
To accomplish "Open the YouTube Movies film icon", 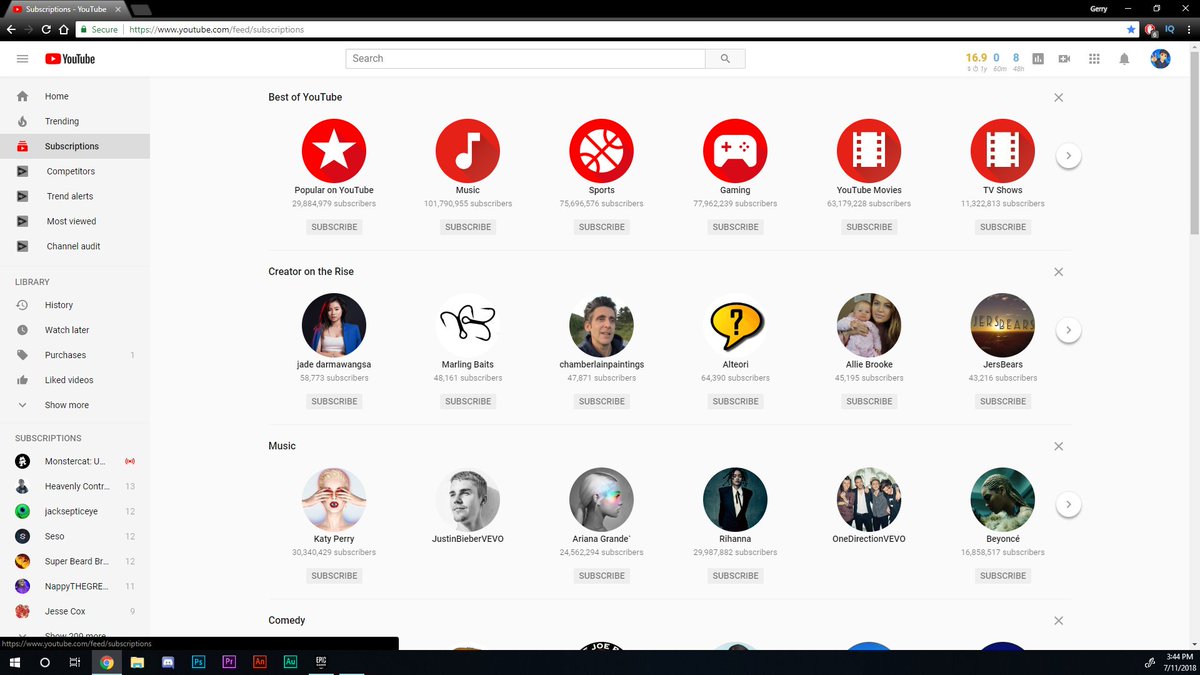I will [869, 151].
